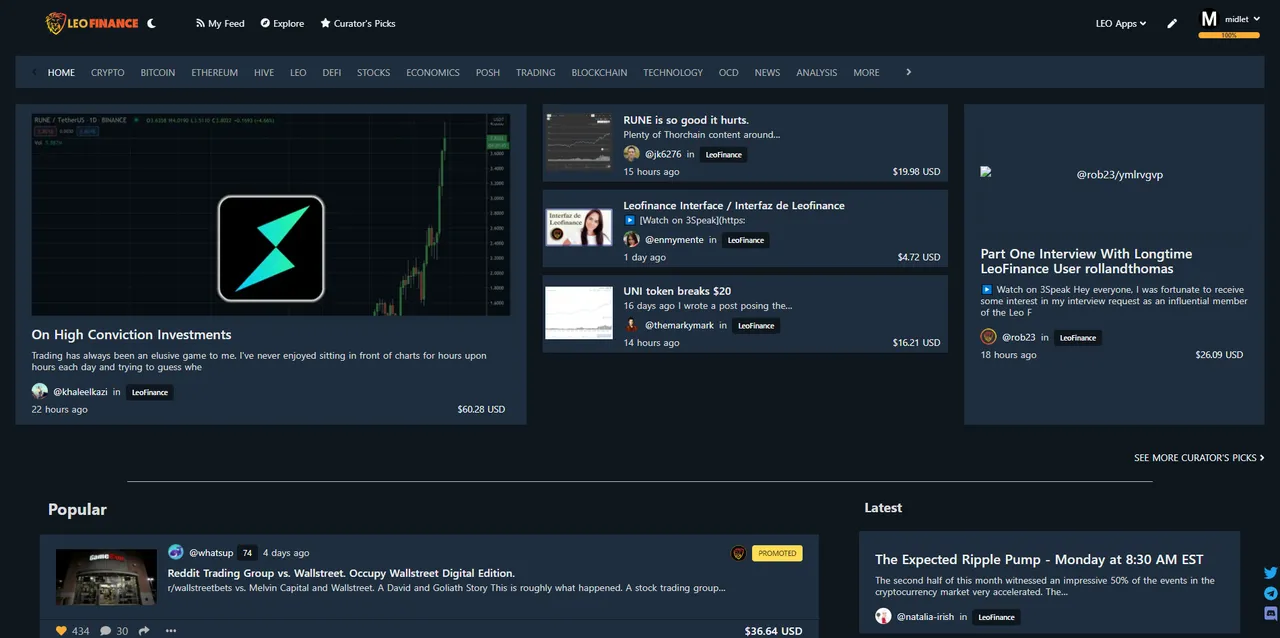The image size is (1280, 638).
Task: Click the RUNE post thumbnail
Action: click(579, 142)
